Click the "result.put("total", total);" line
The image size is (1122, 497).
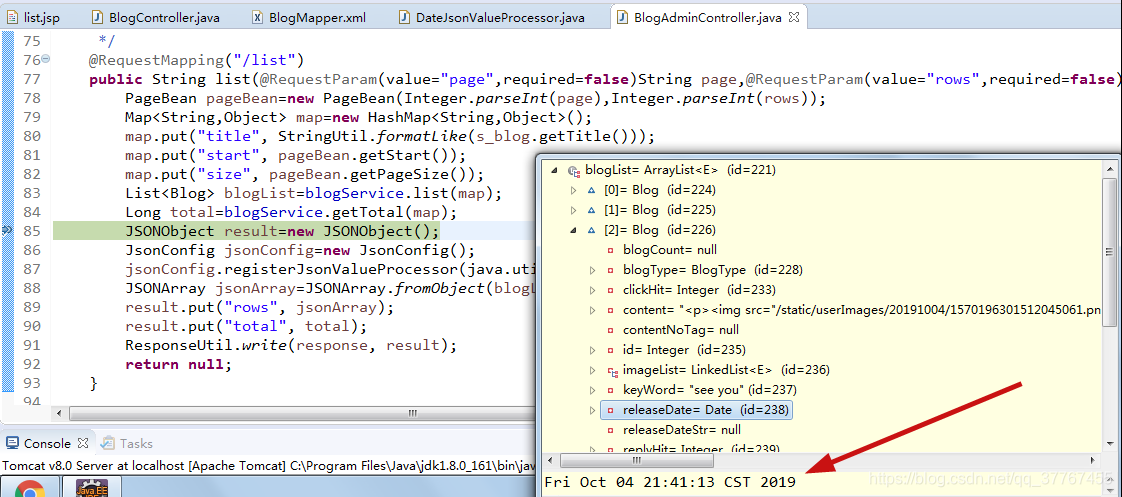[246, 327]
